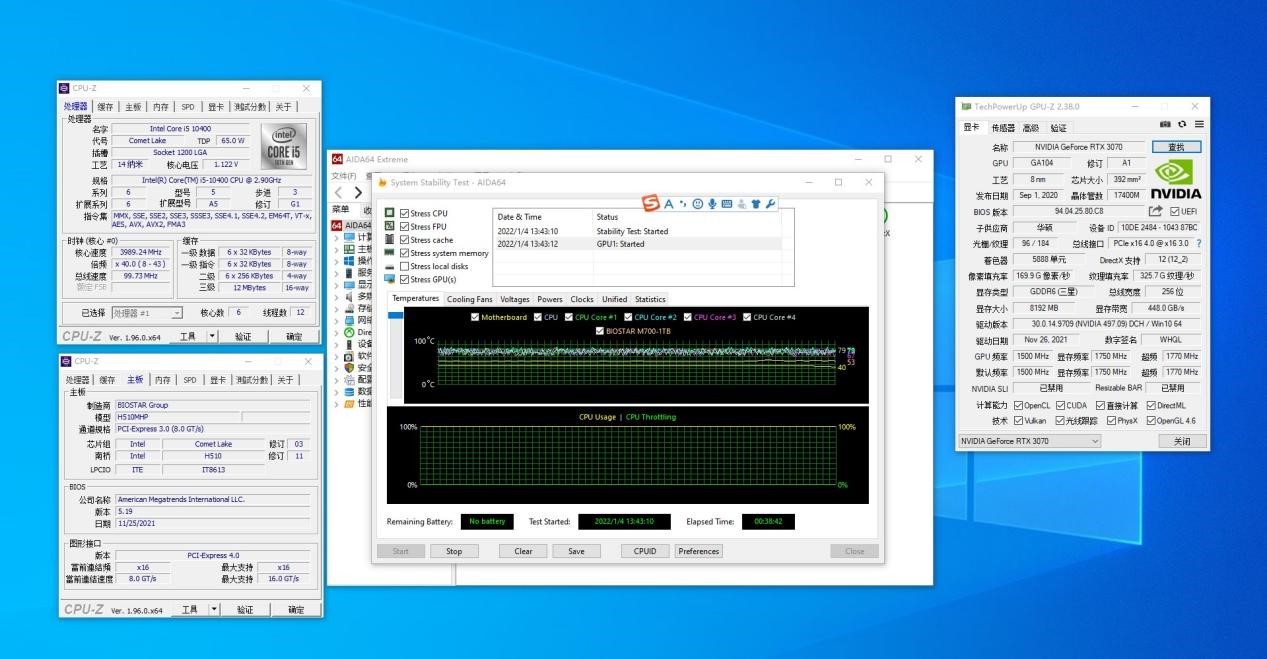Click the blue marker on the temperature graph side bar
Screen dimensions: 1267x659
[396, 316]
